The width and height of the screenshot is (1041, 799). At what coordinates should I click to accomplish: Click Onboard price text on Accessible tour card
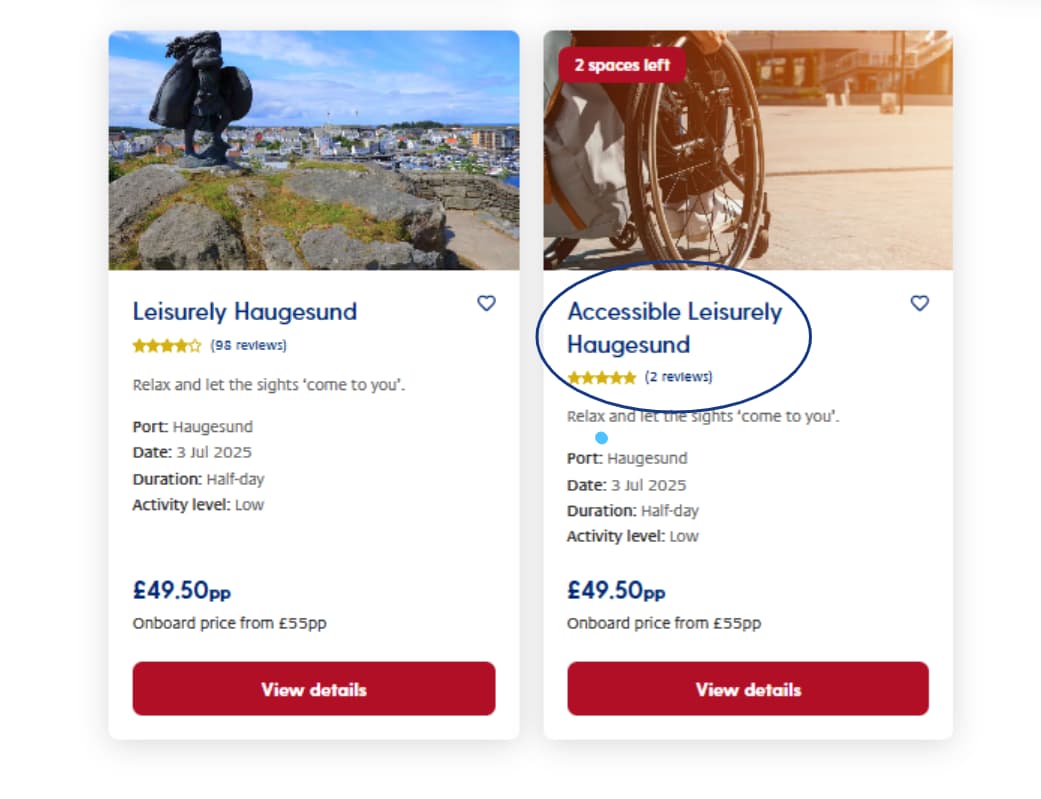click(x=664, y=623)
